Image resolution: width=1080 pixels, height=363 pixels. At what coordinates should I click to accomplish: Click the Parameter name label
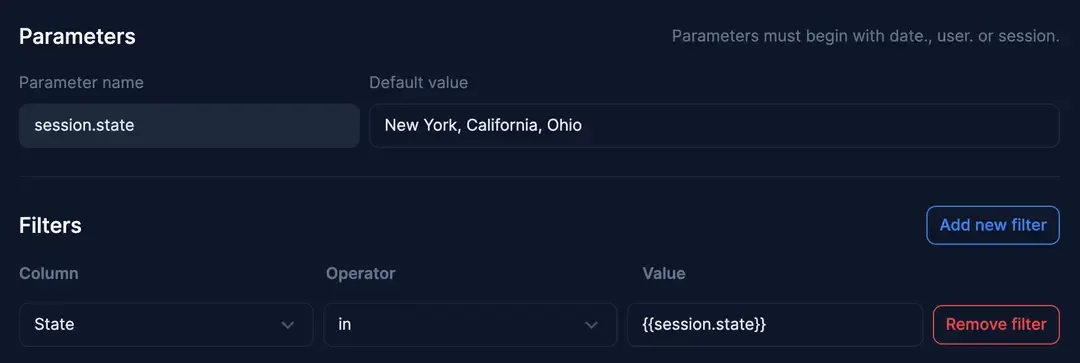click(81, 83)
